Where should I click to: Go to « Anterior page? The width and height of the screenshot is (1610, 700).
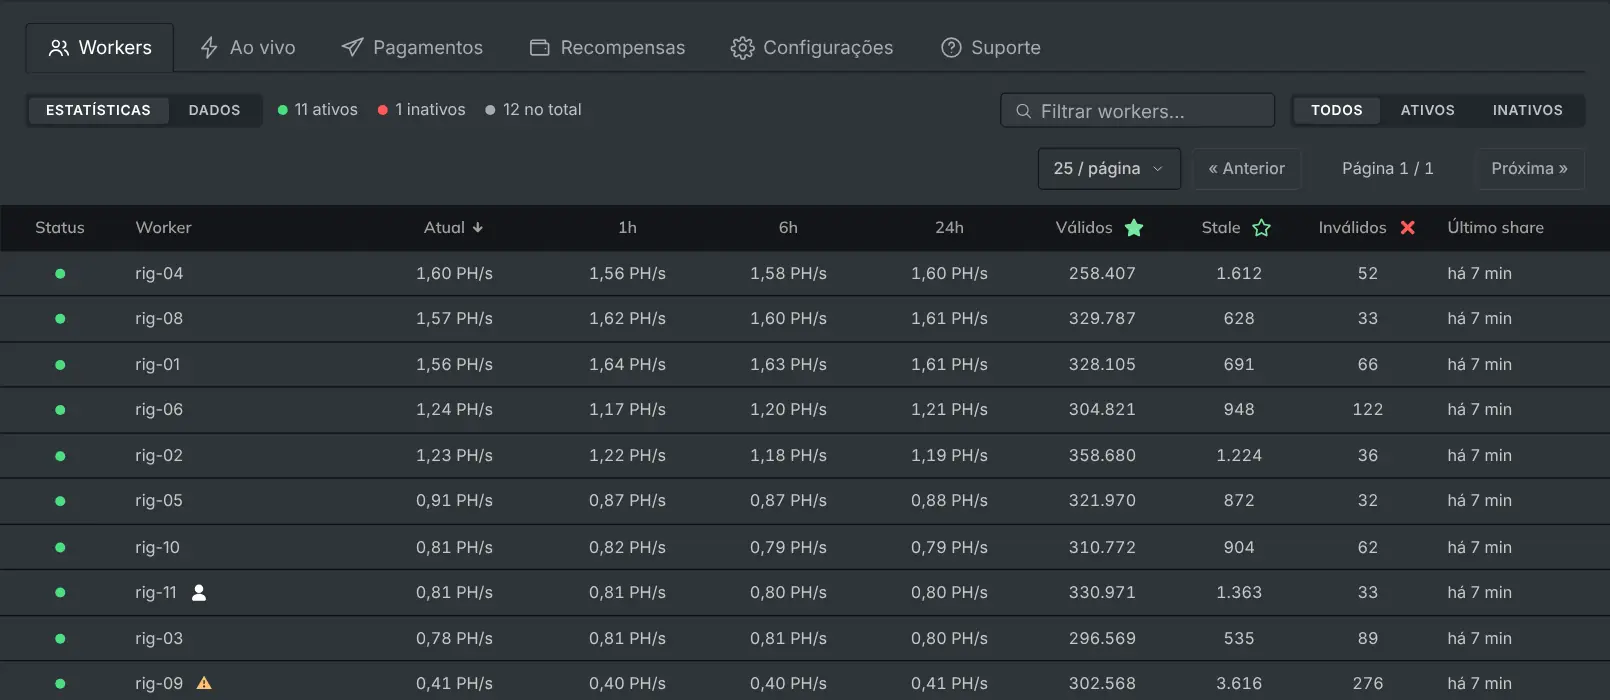pos(1246,169)
